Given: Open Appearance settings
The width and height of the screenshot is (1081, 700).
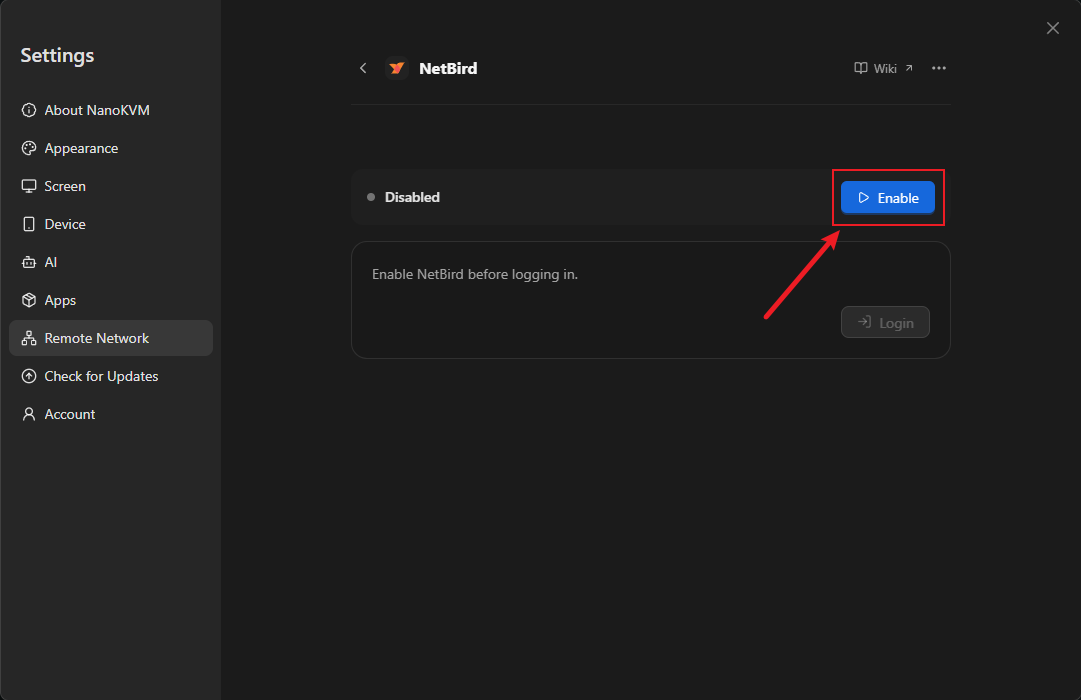Looking at the screenshot, I should (111, 148).
